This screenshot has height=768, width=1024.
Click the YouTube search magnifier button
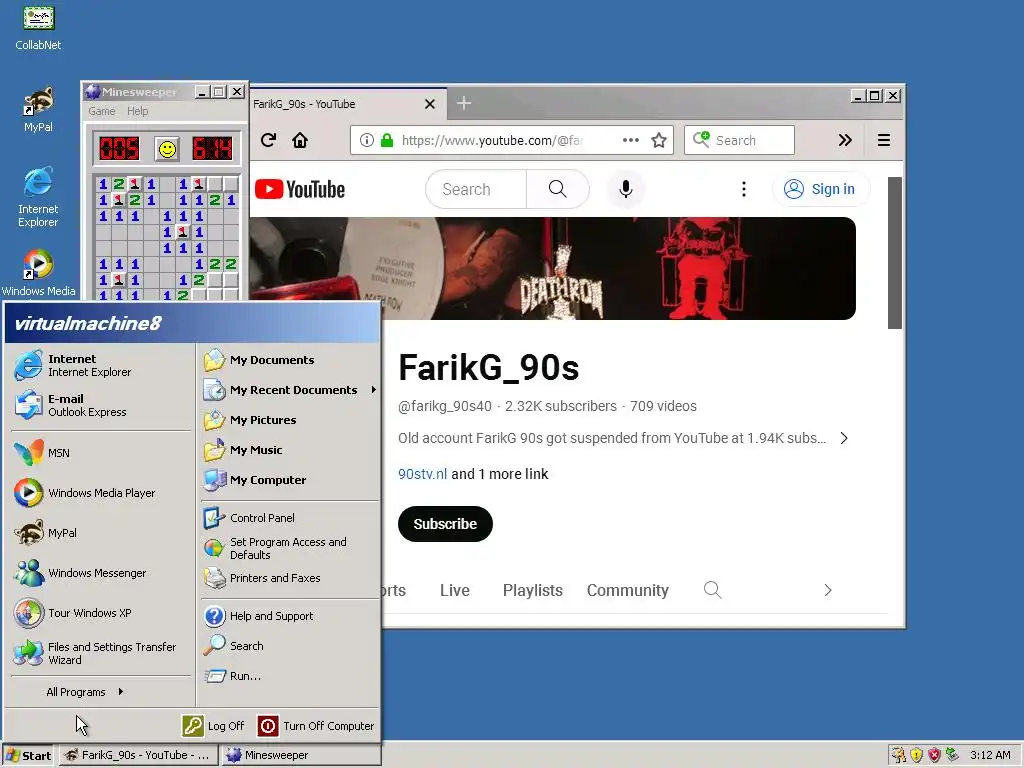557,189
